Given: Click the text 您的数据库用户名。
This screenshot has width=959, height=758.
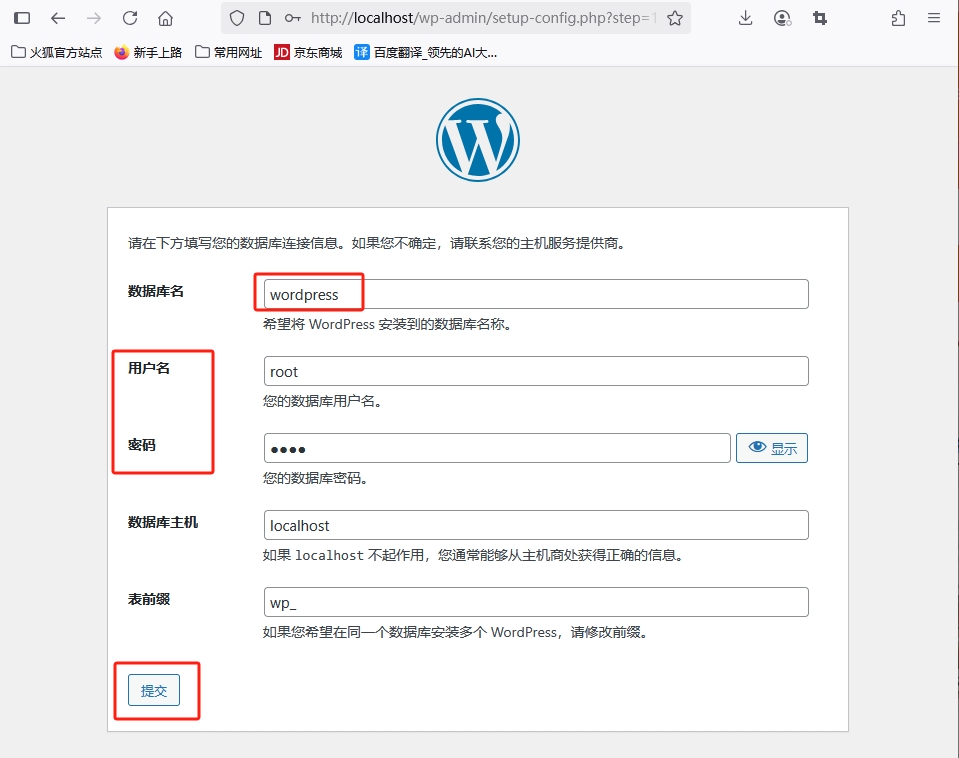Looking at the screenshot, I should click(x=322, y=401).
